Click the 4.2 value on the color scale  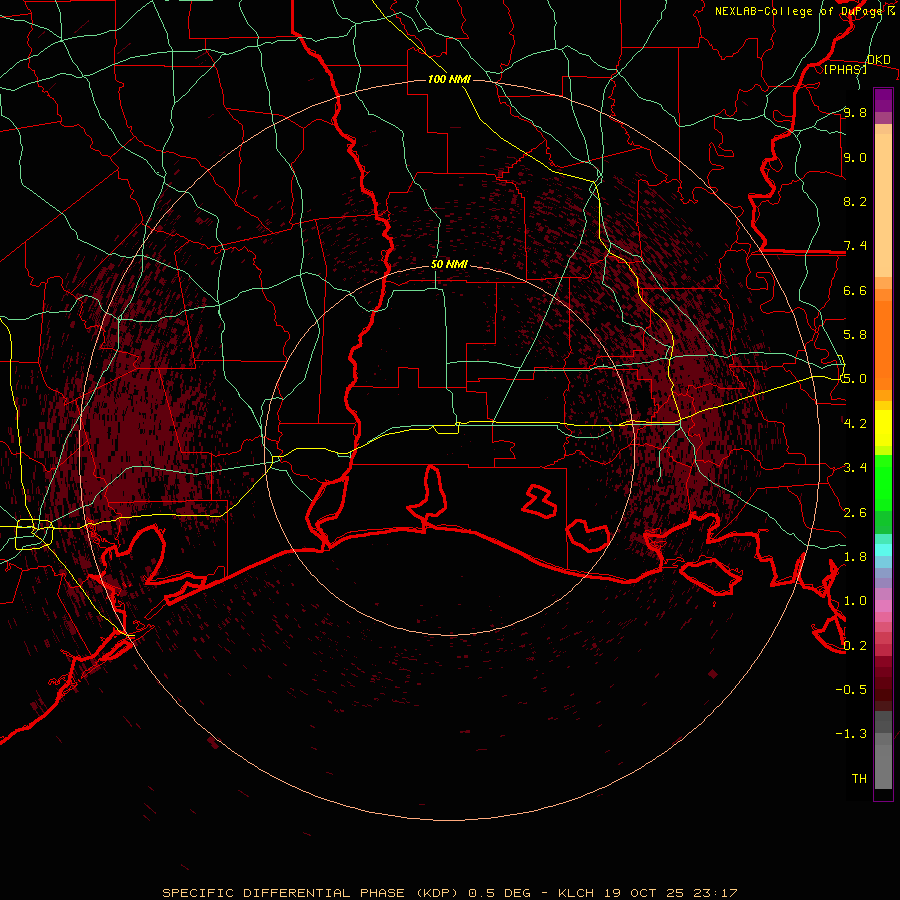pyautogui.click(x=855, y=423)
